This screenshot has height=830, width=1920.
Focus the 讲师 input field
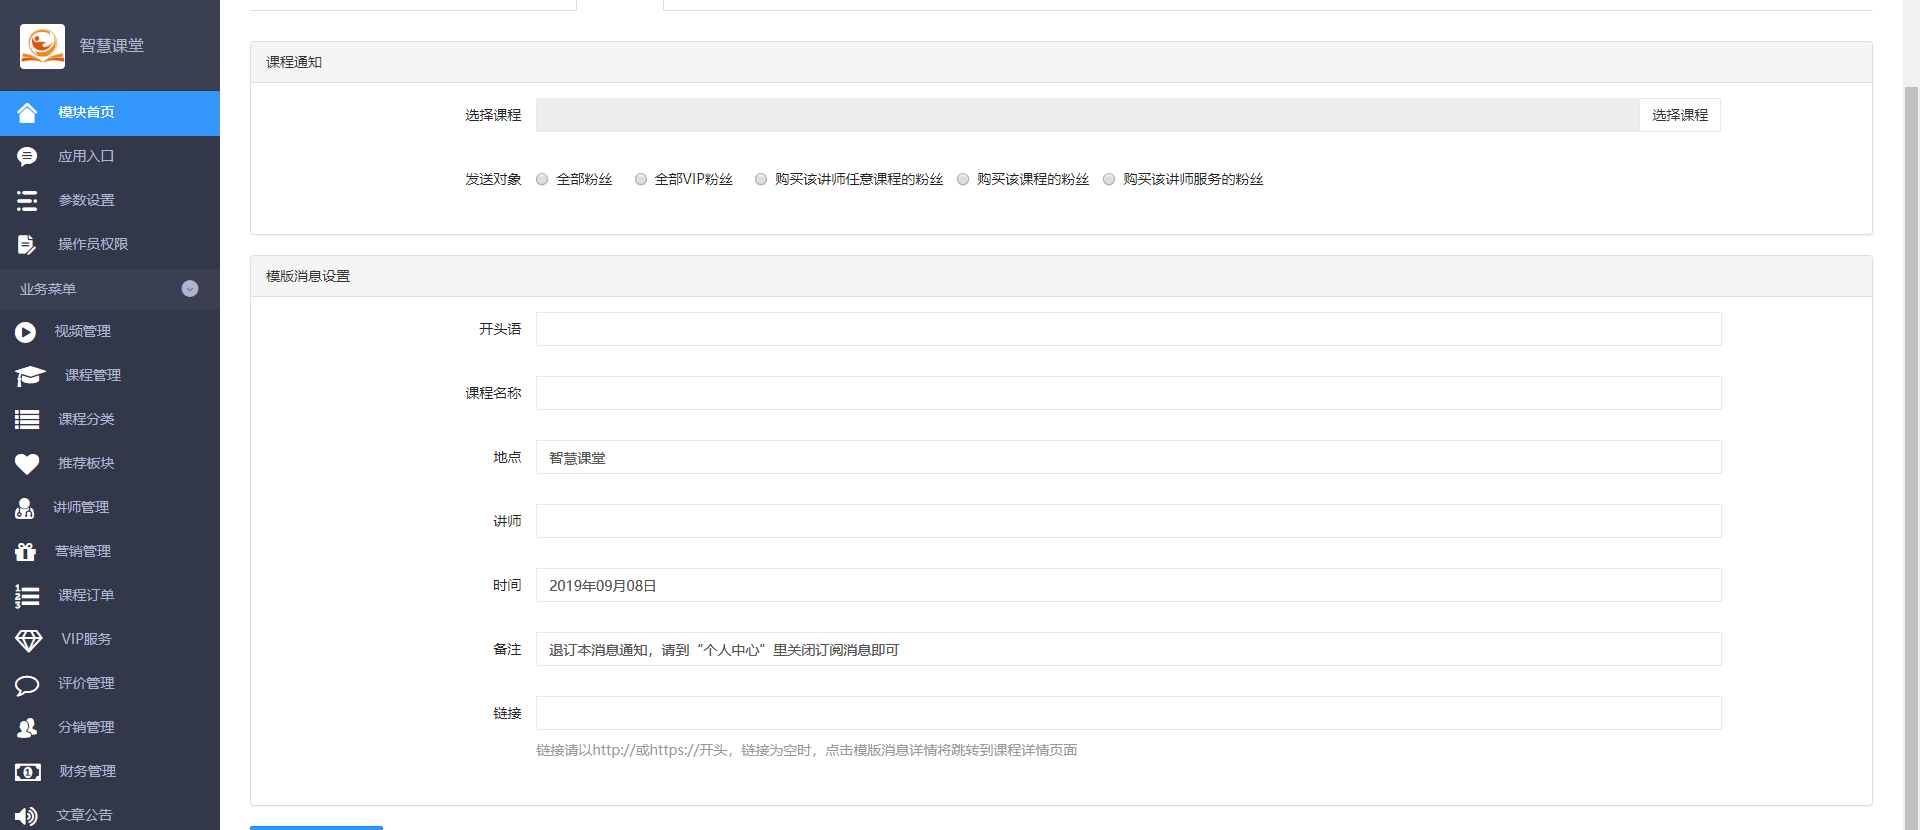[1128, 521]
